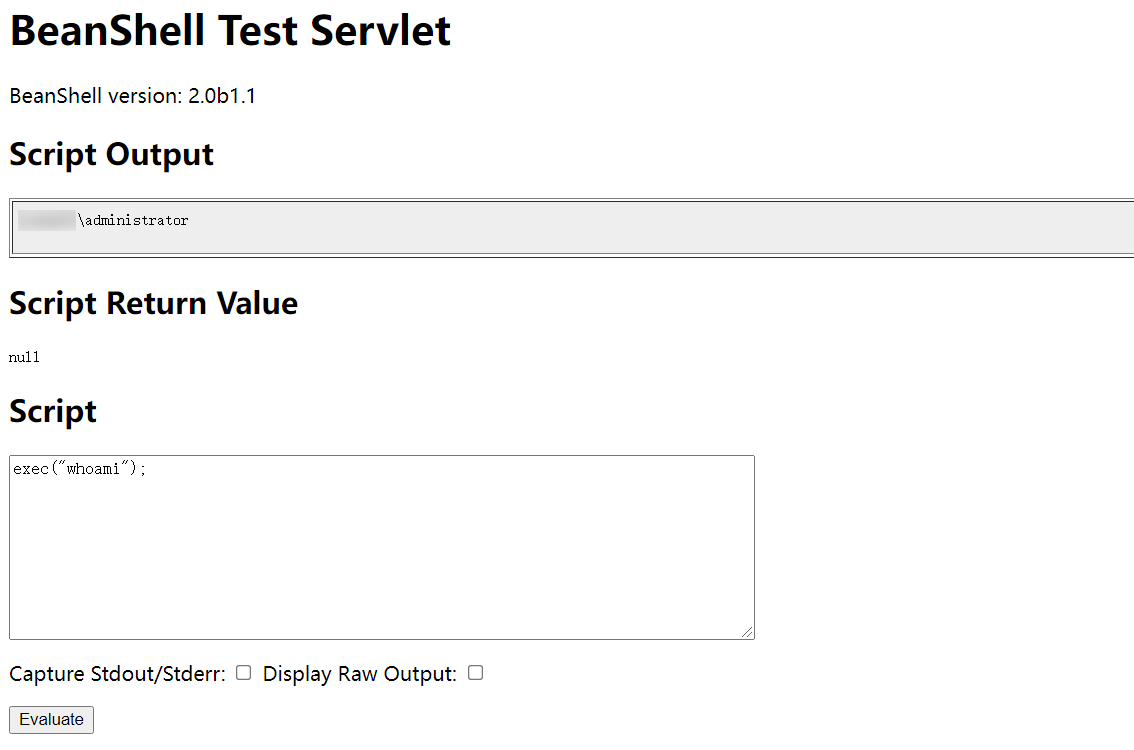Tick the Display Raw Output checkbox
1134x750 pixels.
click(x=475, y=673)
